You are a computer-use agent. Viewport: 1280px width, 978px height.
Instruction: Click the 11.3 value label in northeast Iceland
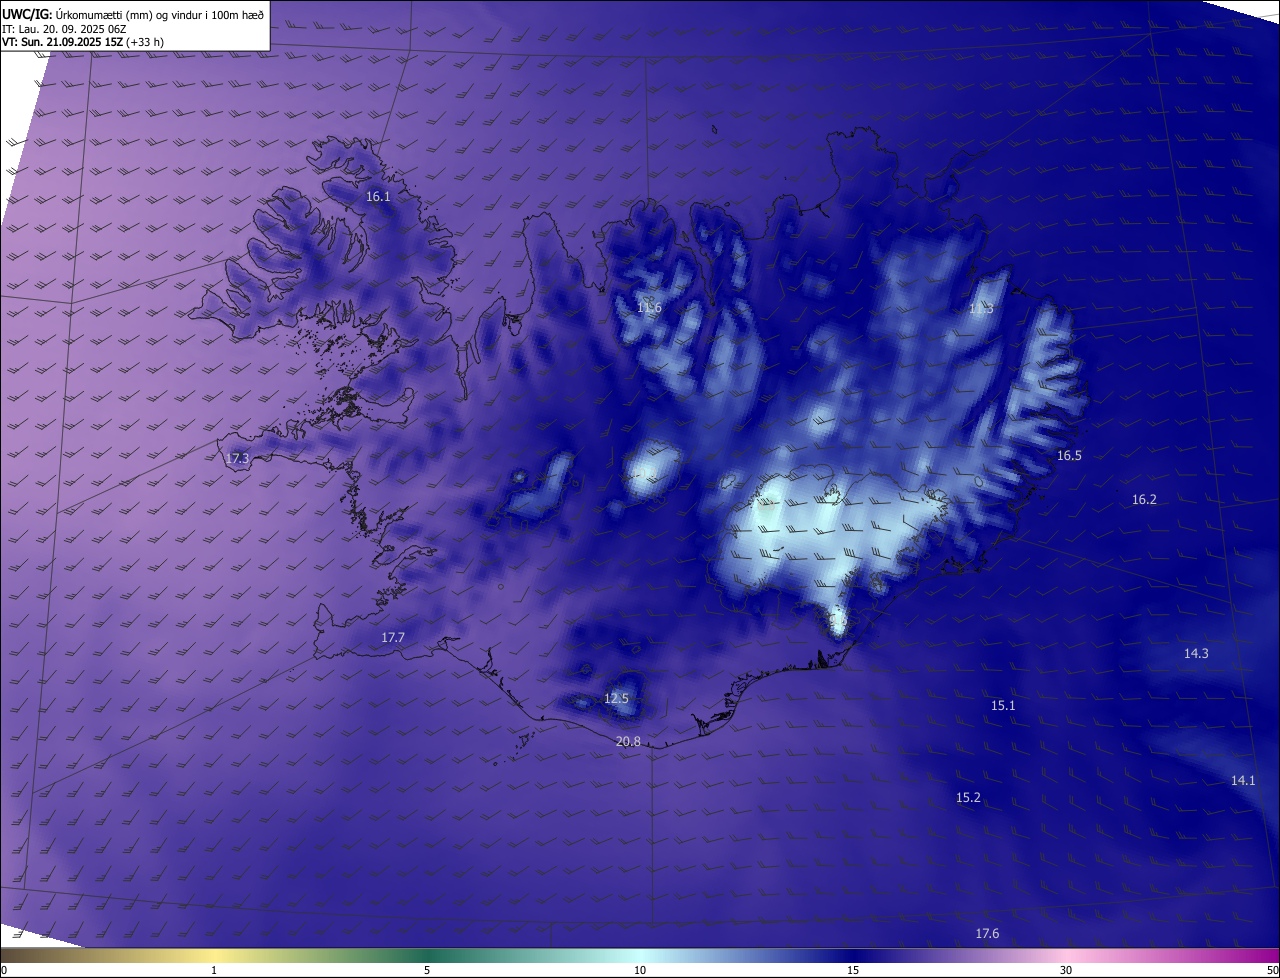[981, 309]
